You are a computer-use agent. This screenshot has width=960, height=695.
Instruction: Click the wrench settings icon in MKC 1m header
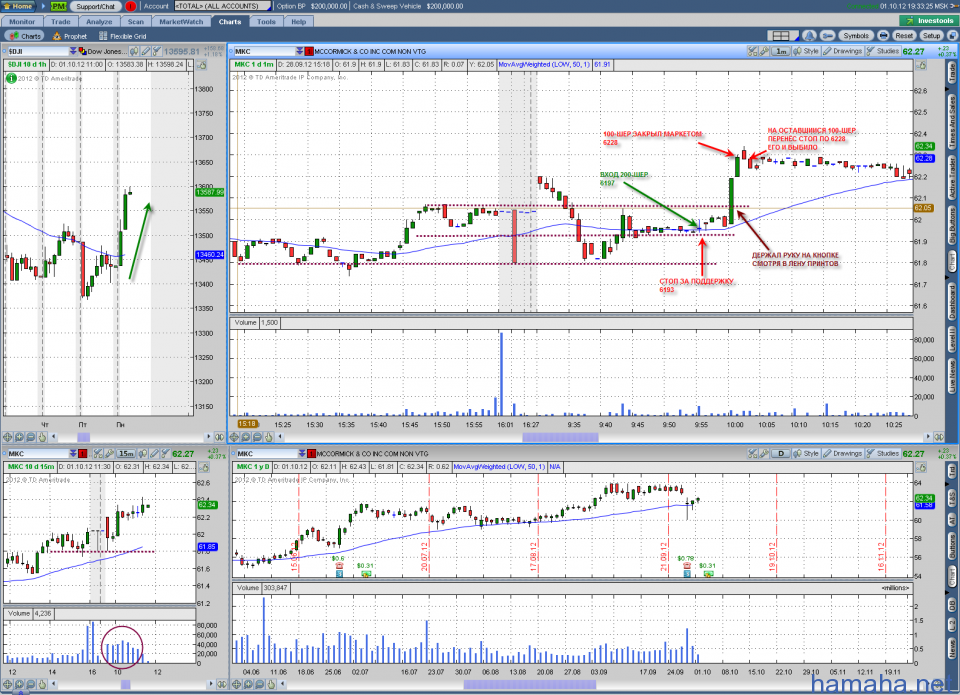coord(764,51)
